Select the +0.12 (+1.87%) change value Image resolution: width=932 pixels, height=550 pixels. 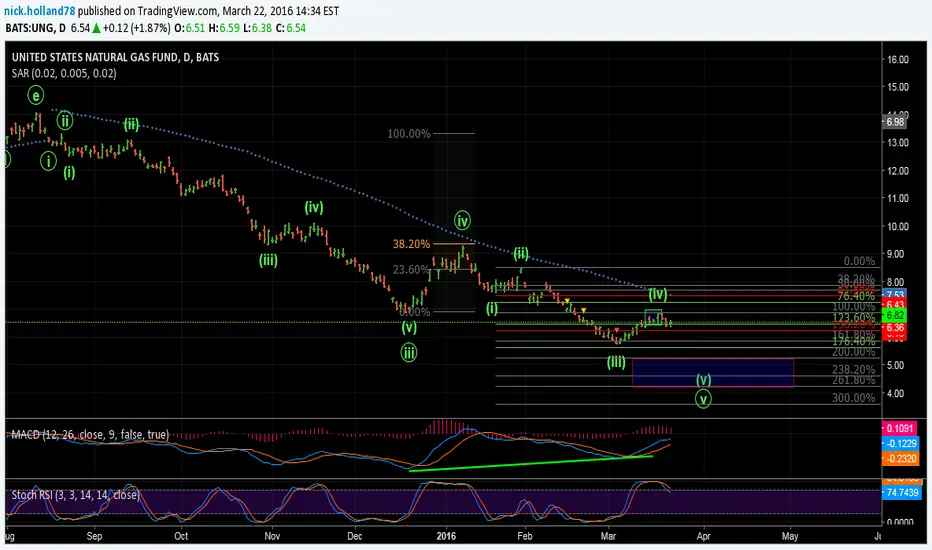tap(137, 28)
